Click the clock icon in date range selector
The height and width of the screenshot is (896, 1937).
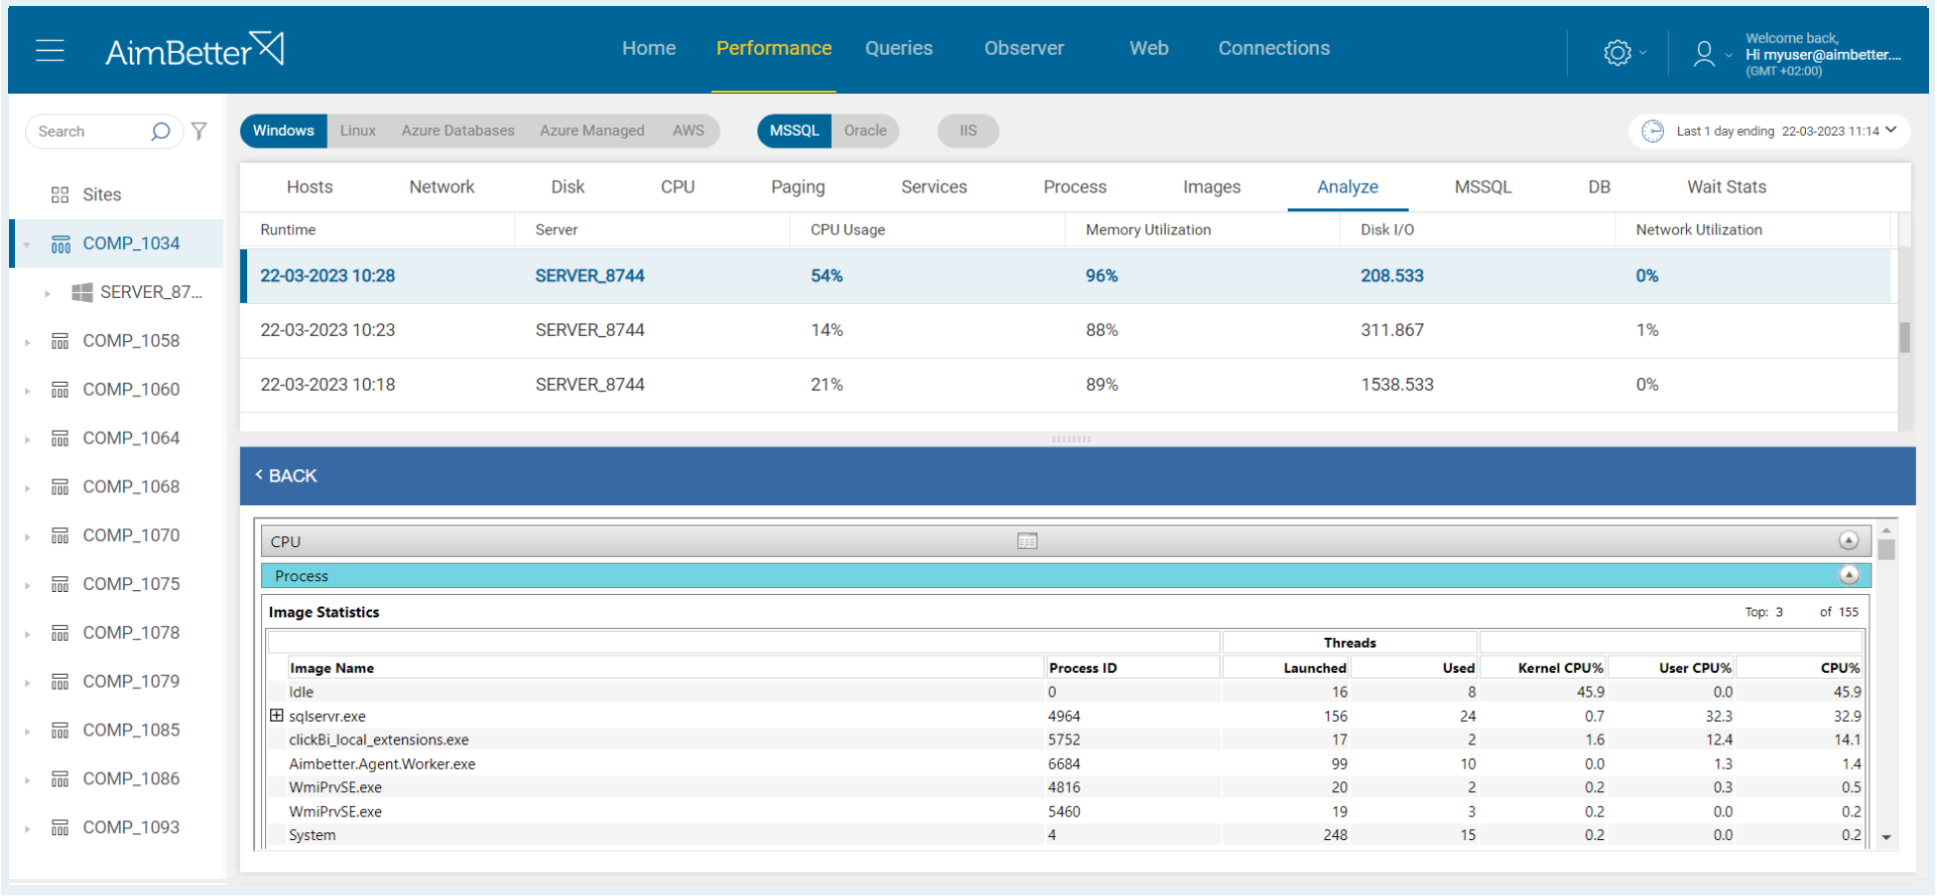[1653, 131]
